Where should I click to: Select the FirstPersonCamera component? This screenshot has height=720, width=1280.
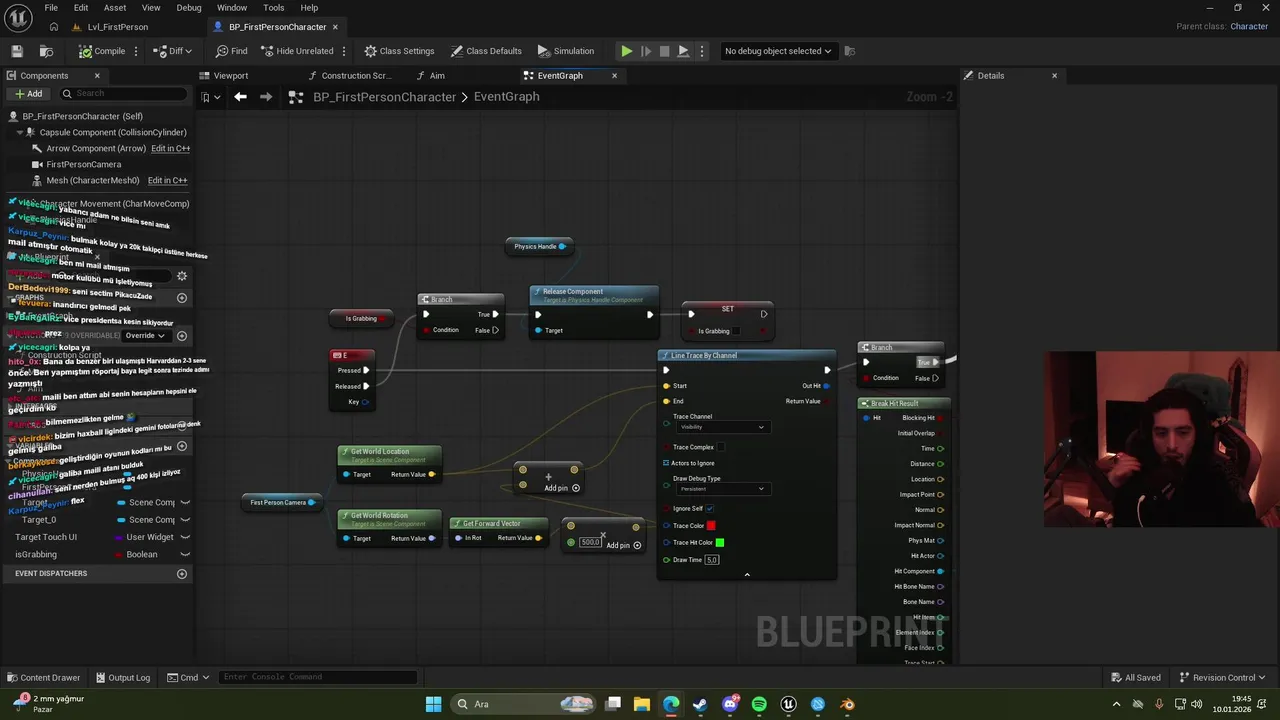pyautogui.click(x=83, y=164)
